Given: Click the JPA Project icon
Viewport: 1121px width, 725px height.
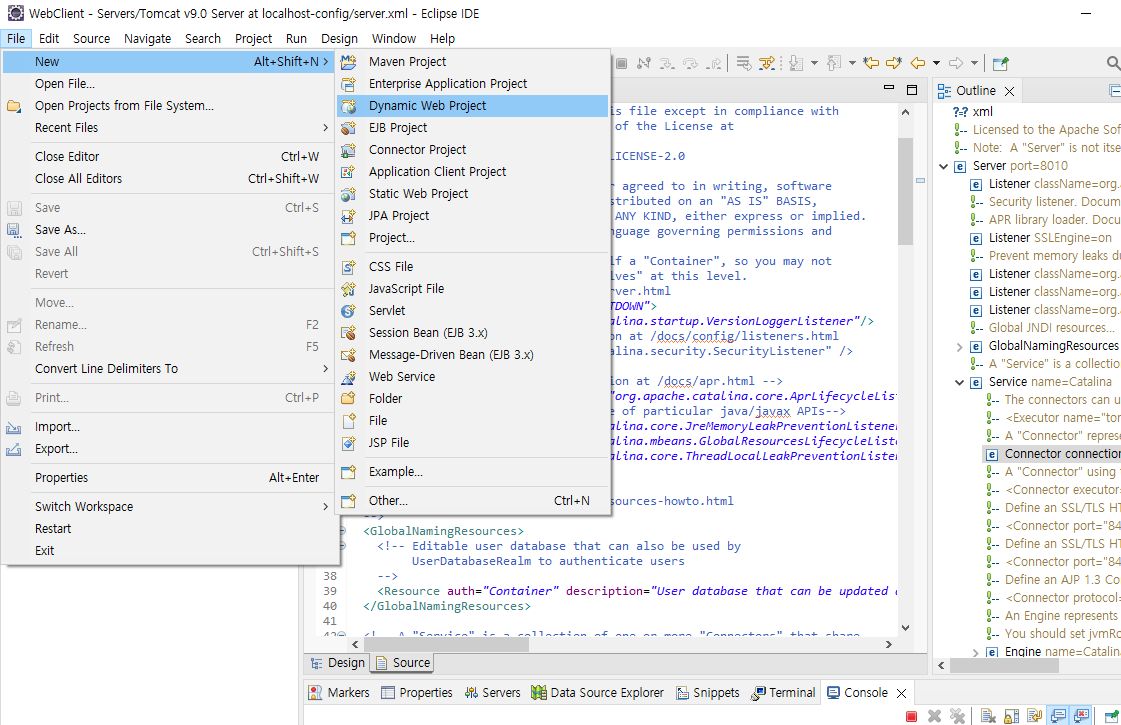Looking at the screenshot, I should tap(348, 216).
